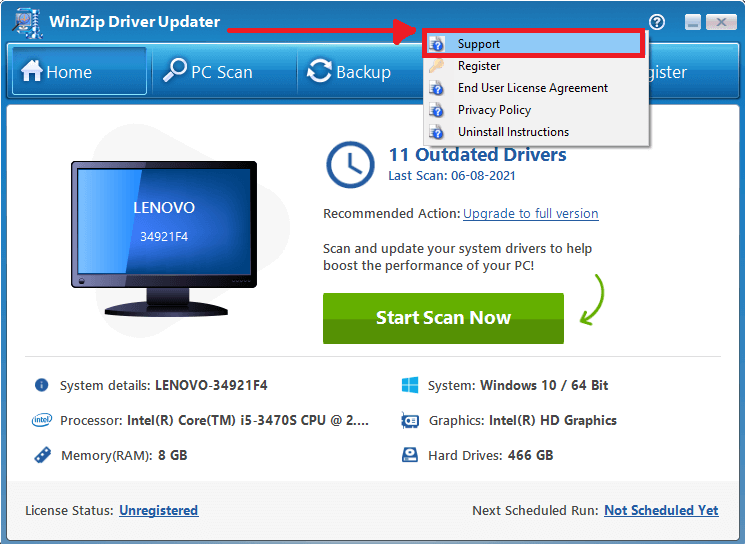Click the Windows logo by System

410,385
